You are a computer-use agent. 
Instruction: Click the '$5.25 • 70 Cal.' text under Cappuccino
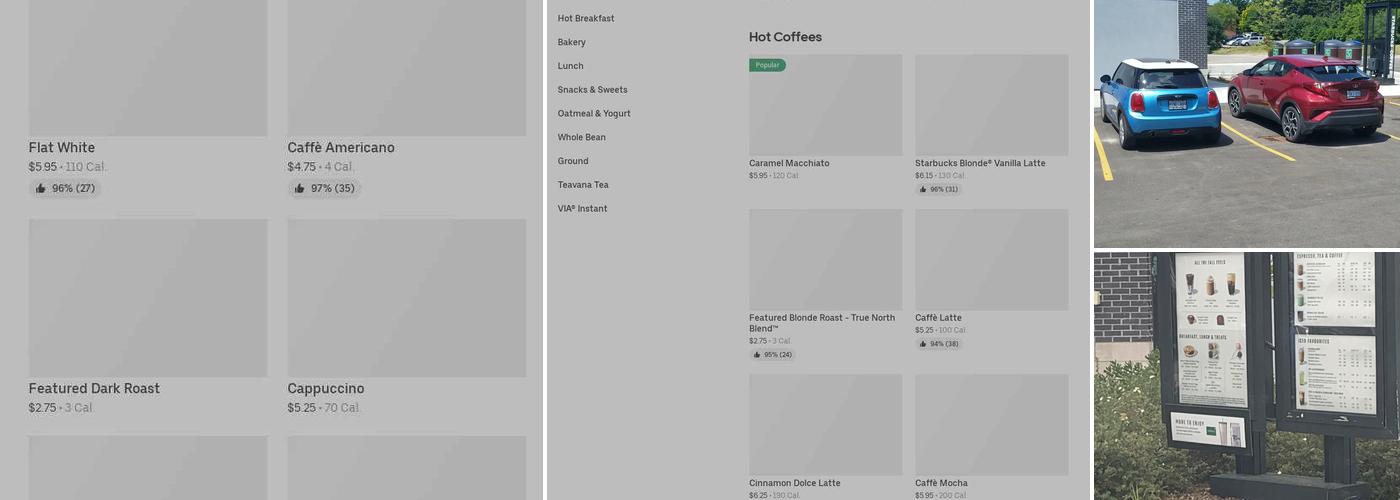point(324,408)
